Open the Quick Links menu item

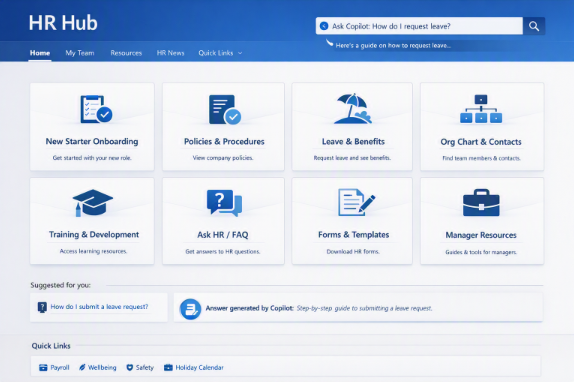tap(216, 53)
